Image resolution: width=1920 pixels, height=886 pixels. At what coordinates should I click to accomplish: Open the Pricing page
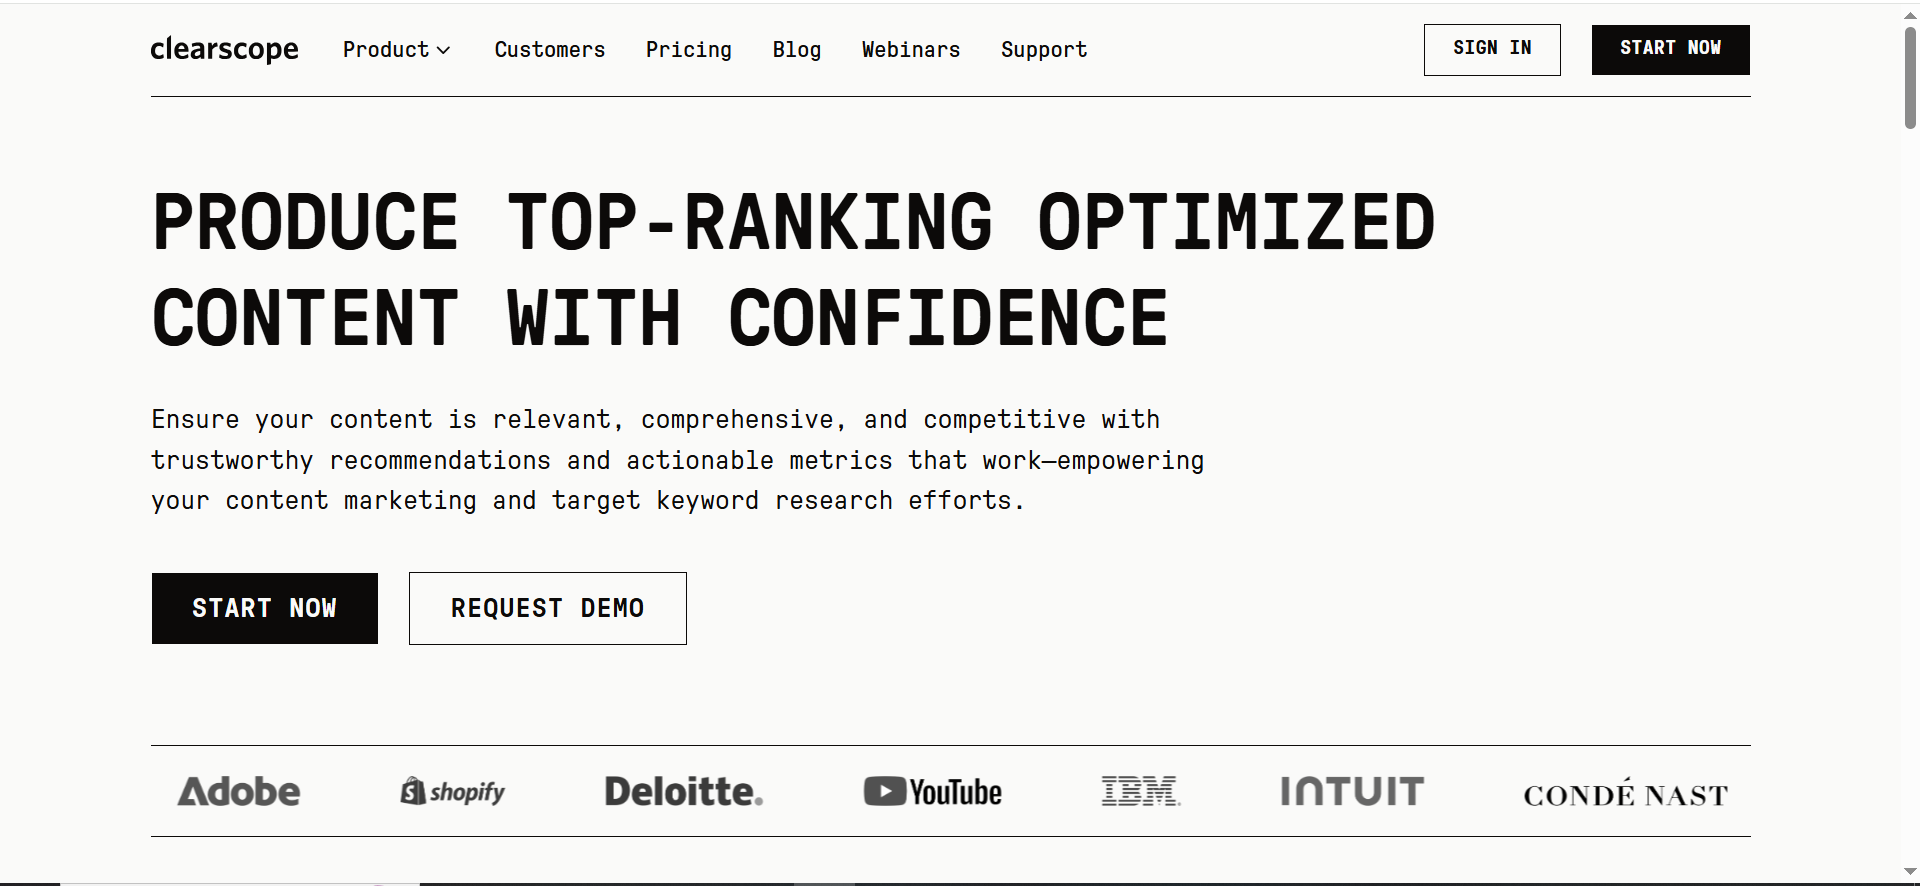(689, 49)
